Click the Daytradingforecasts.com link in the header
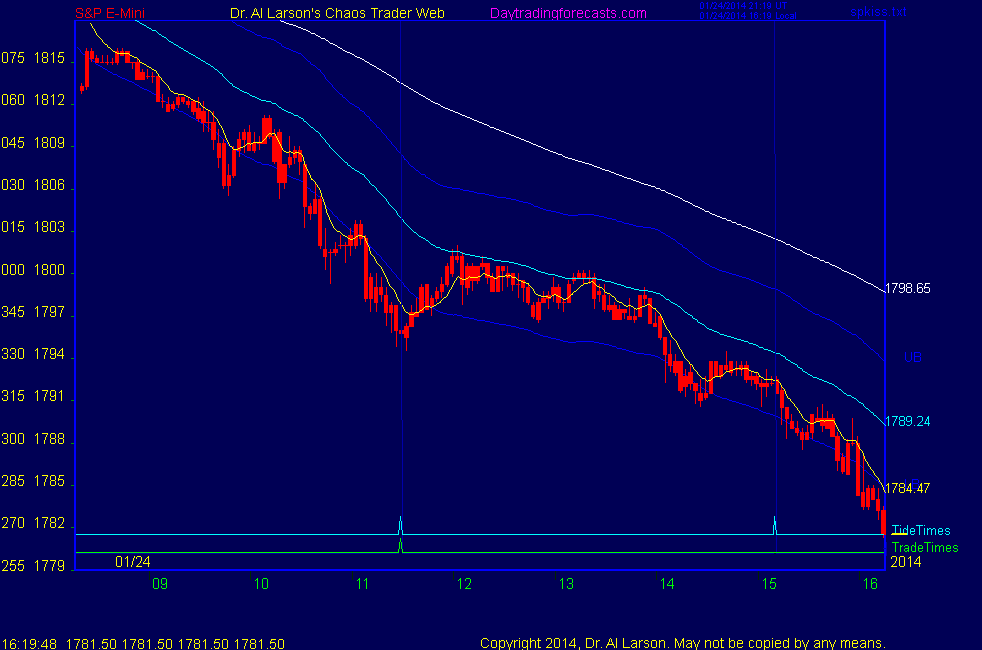 [x=568, y=13]
